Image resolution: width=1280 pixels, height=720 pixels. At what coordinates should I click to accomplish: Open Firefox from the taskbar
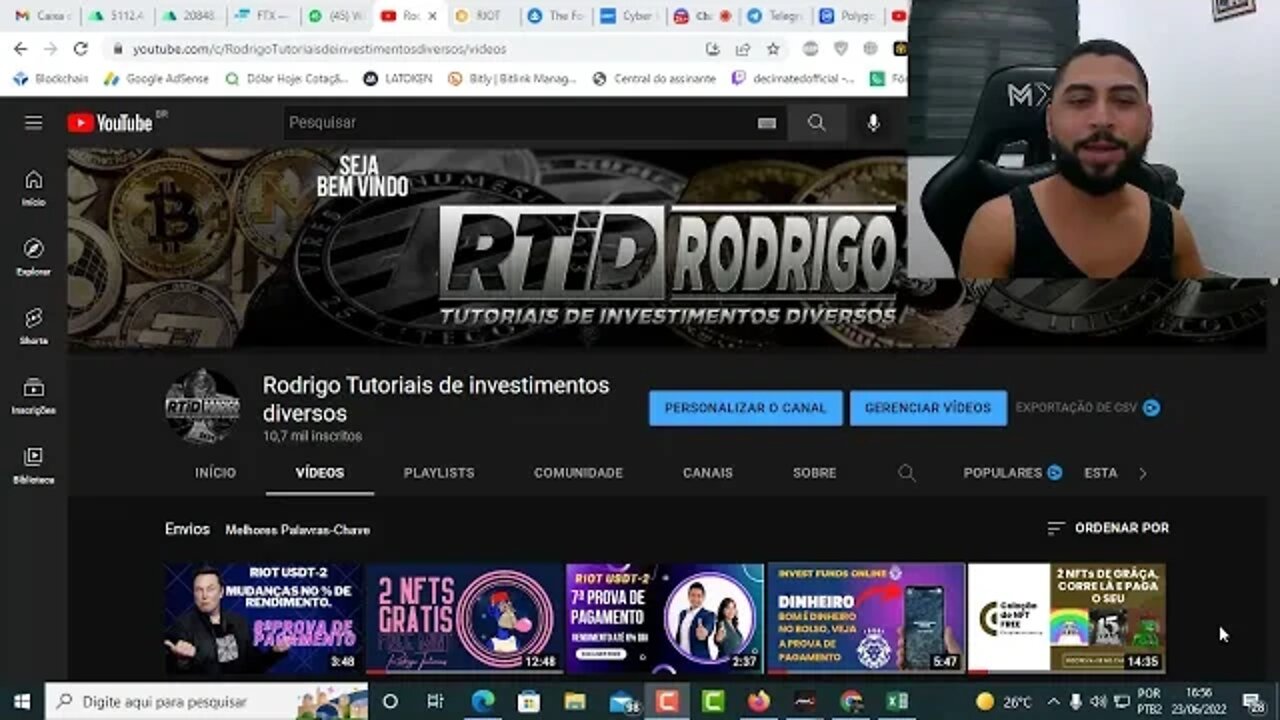[x=759, y=701]
